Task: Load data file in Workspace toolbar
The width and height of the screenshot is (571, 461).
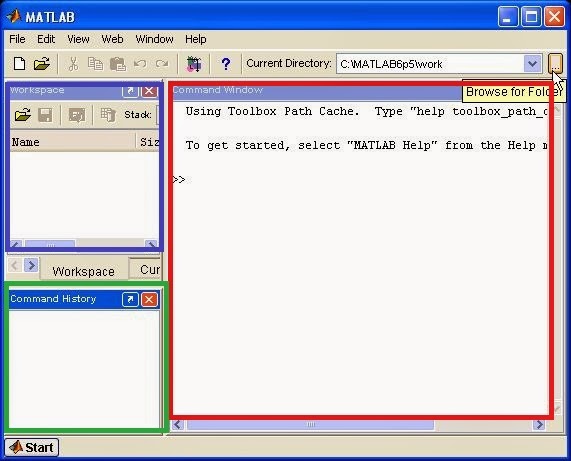Action: click(23, 115)
